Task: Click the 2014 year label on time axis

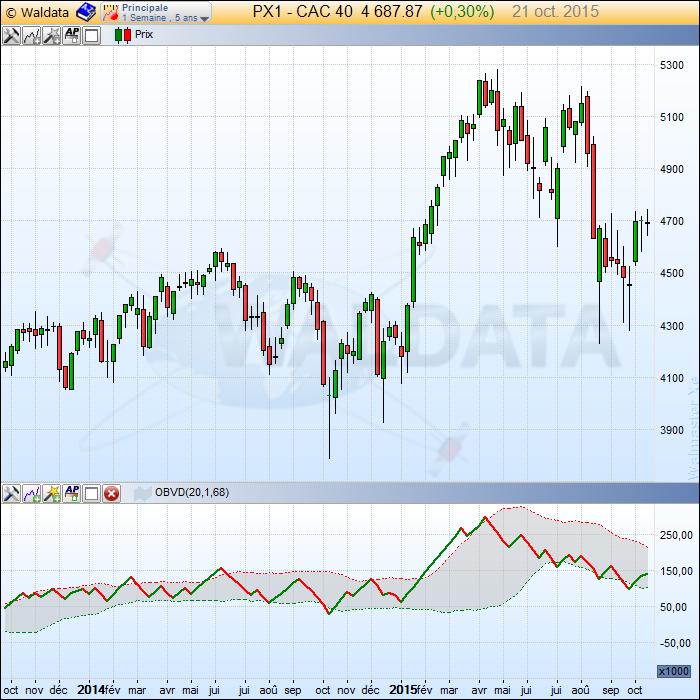Action: (x=90, y=690)
